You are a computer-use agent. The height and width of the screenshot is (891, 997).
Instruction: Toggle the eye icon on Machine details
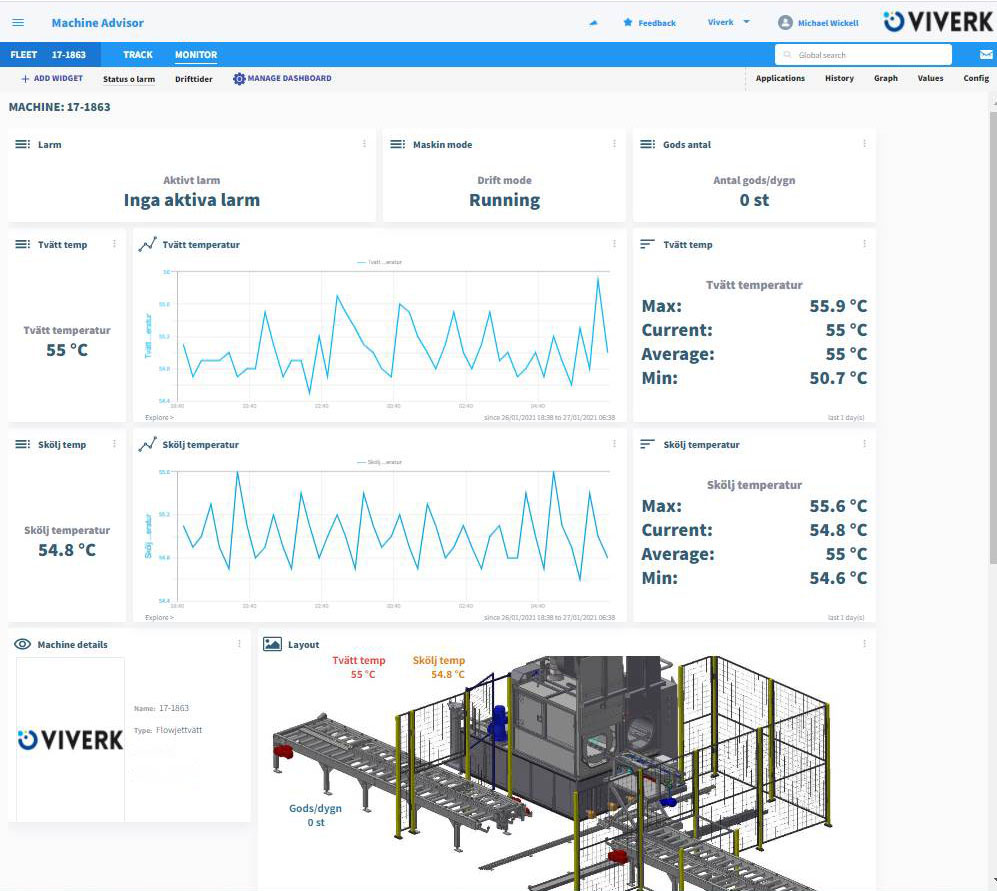point(22,645)
